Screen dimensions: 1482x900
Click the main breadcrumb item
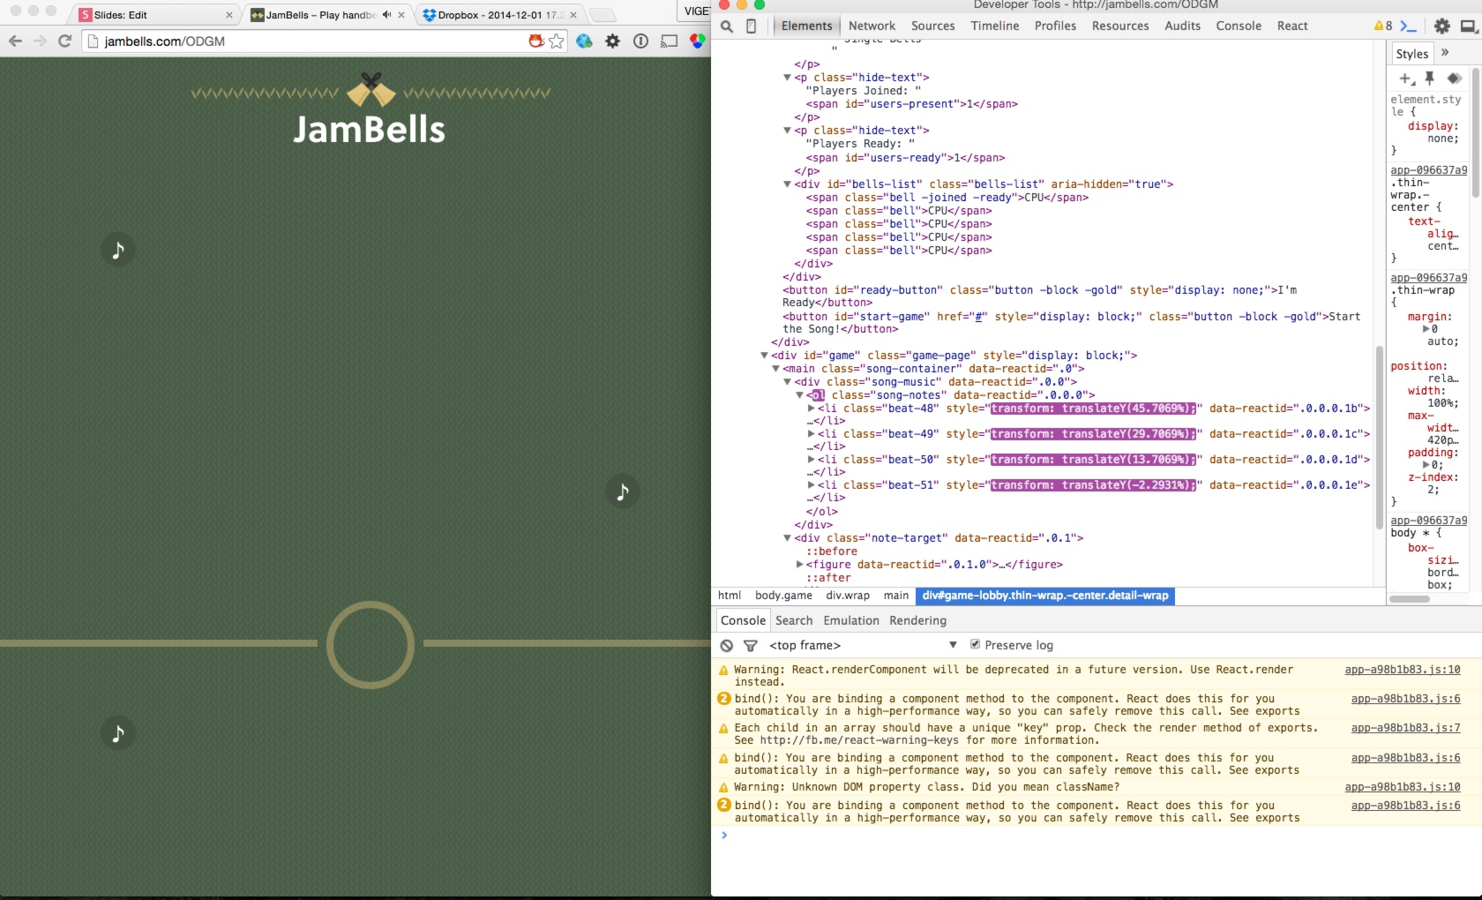[896, 596]
